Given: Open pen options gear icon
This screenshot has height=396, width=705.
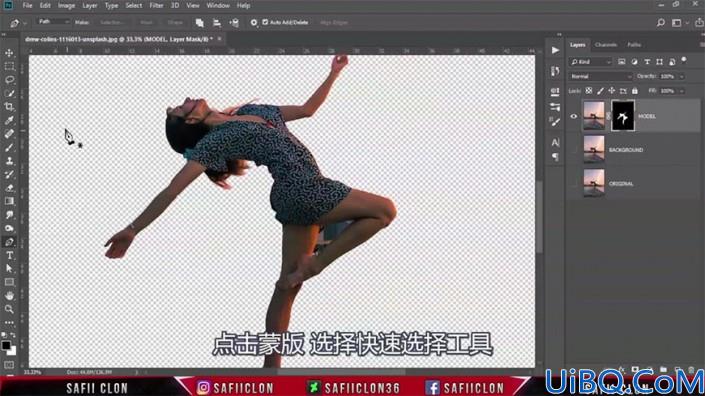Looking at the screenshot, I should pyautogui.click(x=254, y=22).
